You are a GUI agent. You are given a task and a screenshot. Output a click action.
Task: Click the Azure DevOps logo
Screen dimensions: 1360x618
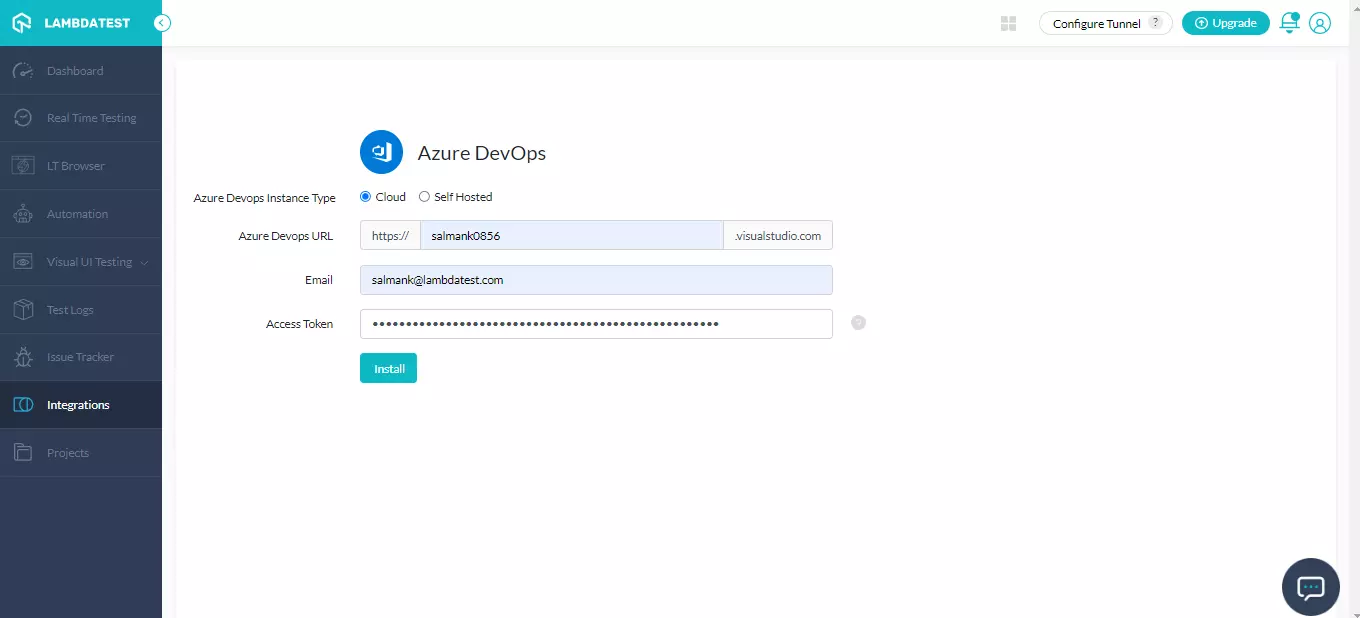coord(381,151)
